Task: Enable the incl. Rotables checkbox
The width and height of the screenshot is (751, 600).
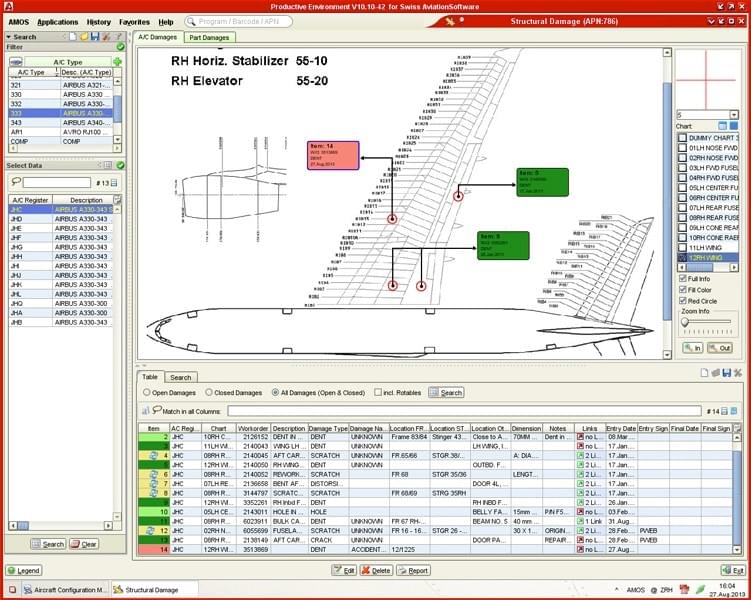Action: 378,393
